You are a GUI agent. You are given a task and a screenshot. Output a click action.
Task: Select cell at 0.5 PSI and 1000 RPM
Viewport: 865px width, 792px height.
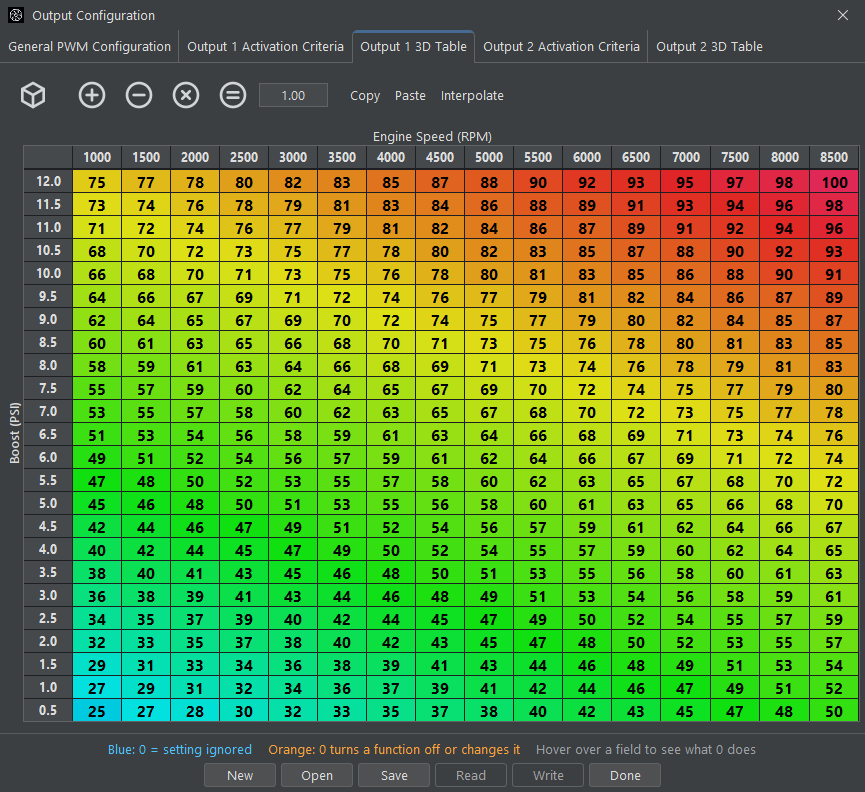pyautogui.click(x=97, y=711)
